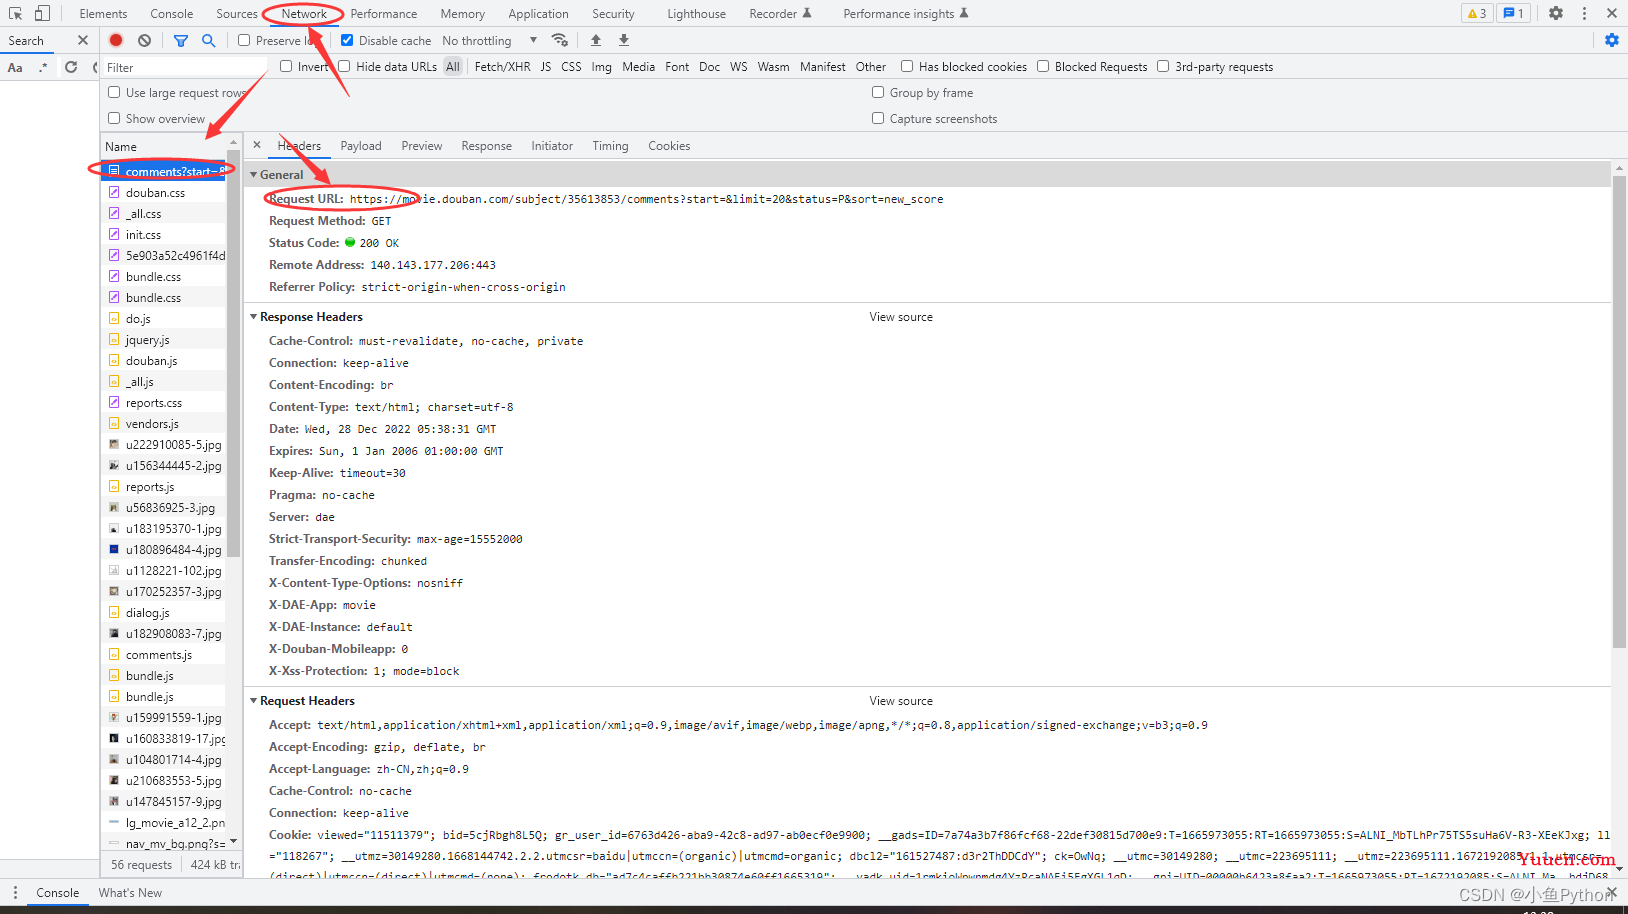Toggle Invert filter checkbox
The width and height of the screenshot is (1628, 914).
click(286, 66)
